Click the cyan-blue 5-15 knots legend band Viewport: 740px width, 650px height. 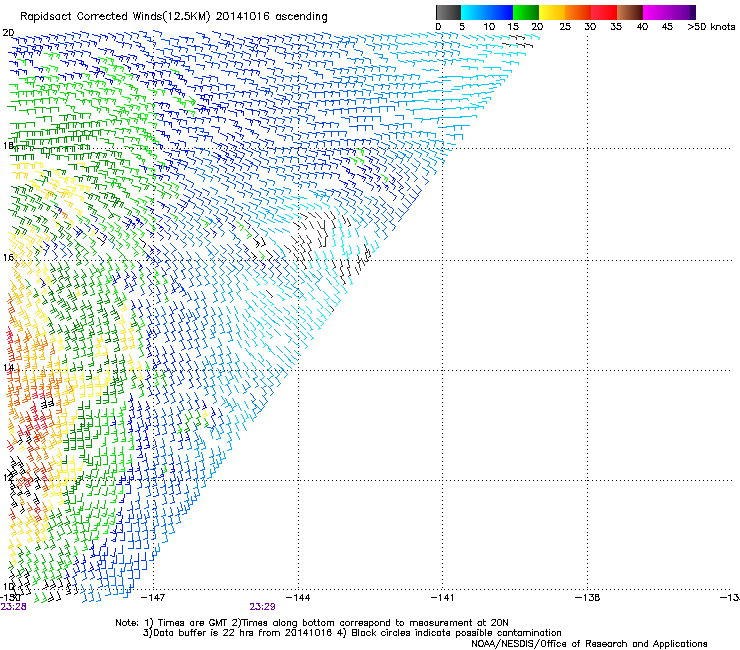tap(487, 12)
